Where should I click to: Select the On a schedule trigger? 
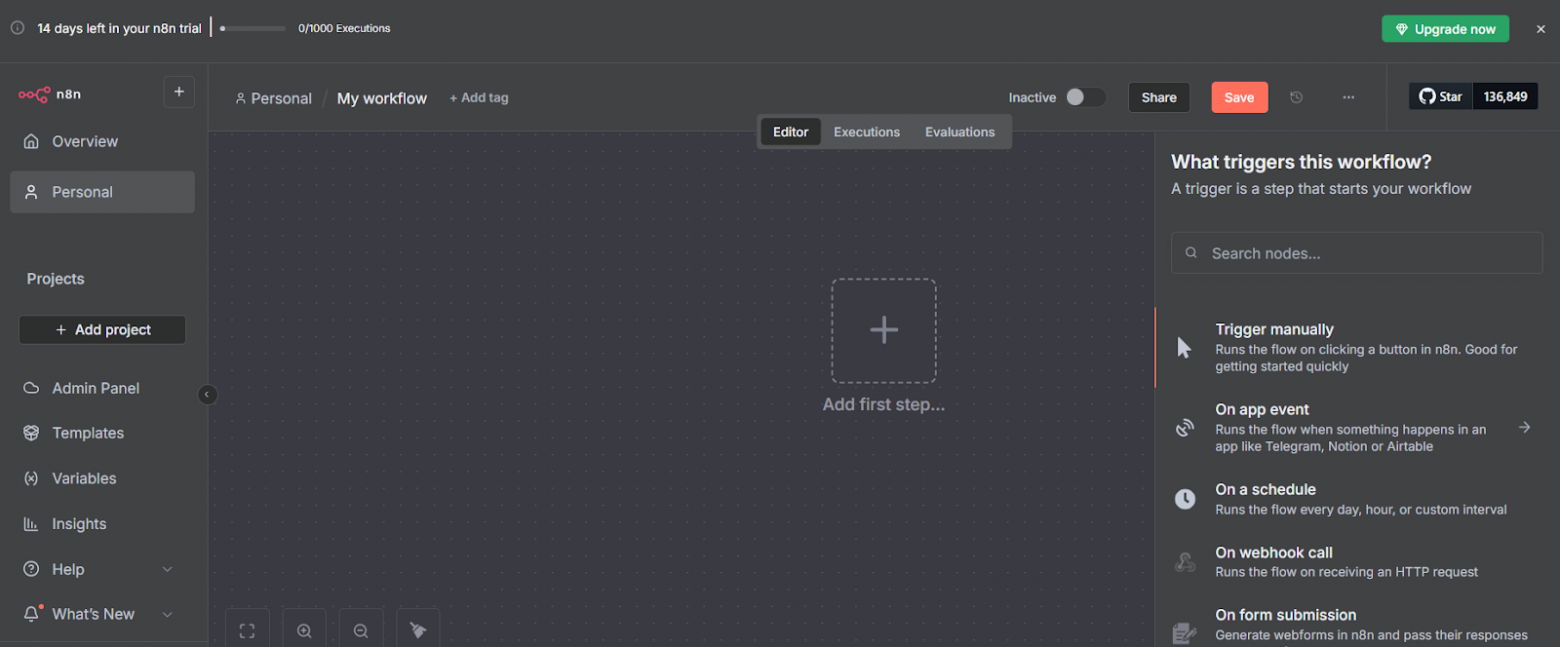click(1357, 499)
